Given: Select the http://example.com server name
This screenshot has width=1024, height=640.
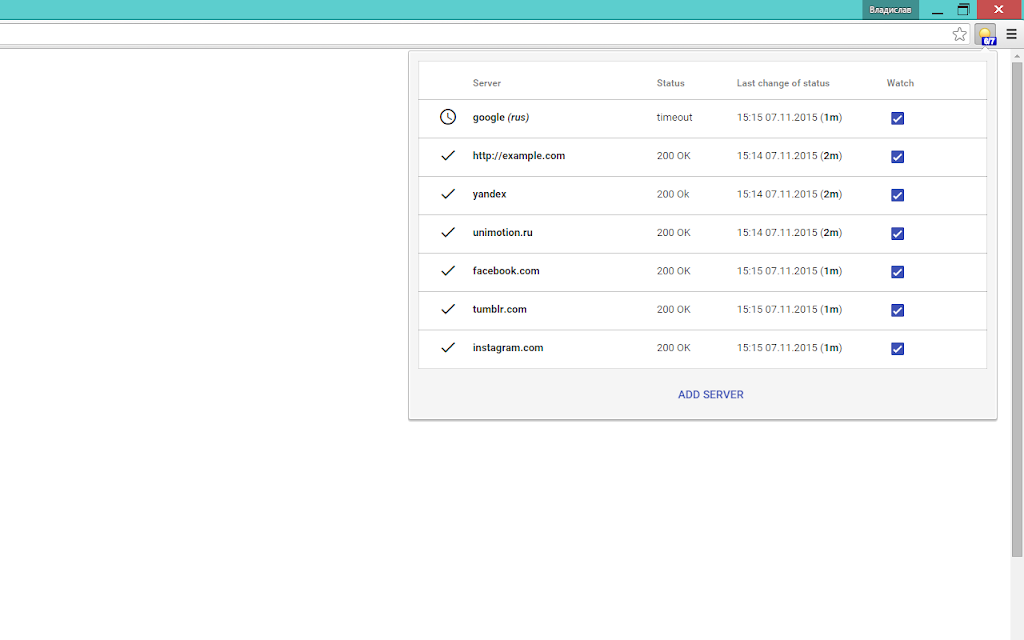Looking at the screenshot, I should (519, 155).
